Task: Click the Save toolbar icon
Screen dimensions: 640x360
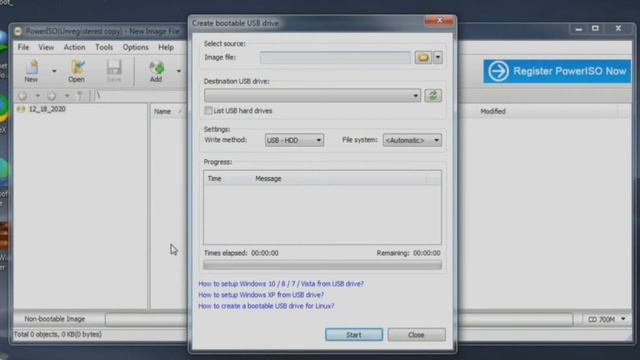Action: (114, 71)
